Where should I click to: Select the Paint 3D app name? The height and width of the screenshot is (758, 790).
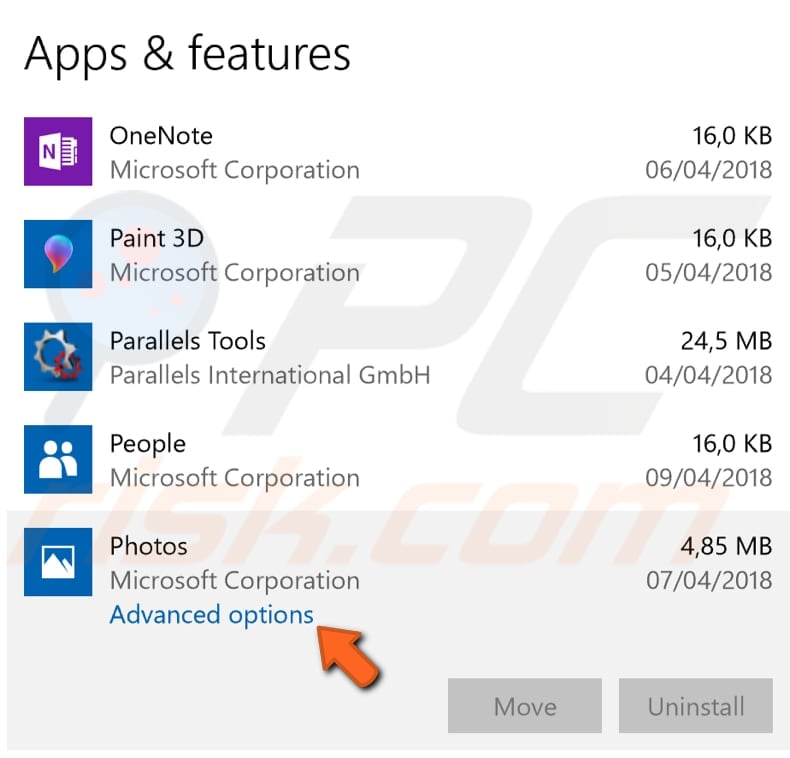point(157,238)
